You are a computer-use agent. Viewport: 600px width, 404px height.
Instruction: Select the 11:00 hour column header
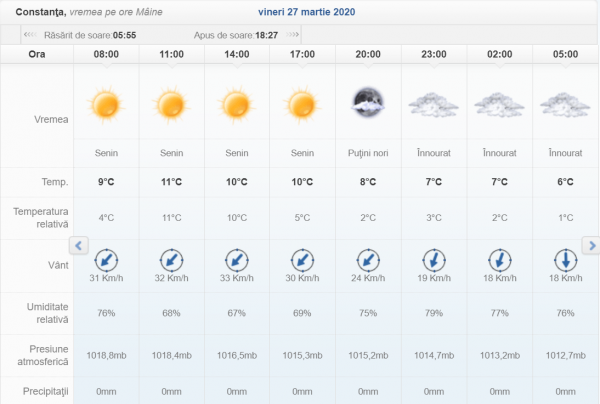click(171, 54)
